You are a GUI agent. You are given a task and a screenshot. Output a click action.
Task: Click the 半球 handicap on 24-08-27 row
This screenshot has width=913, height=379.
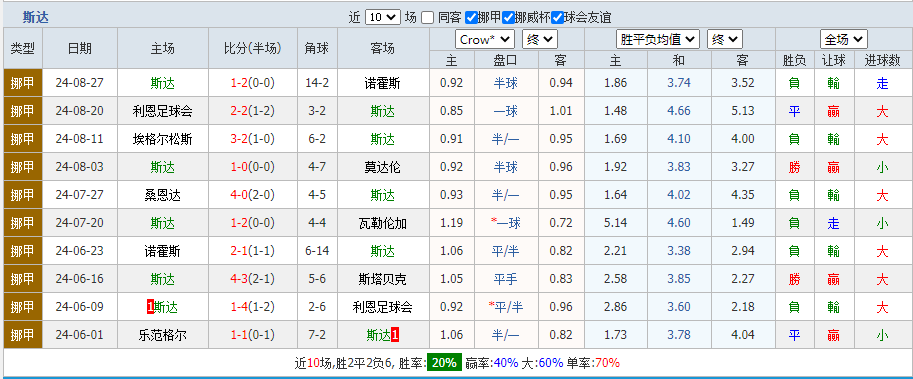pos(505,83)
